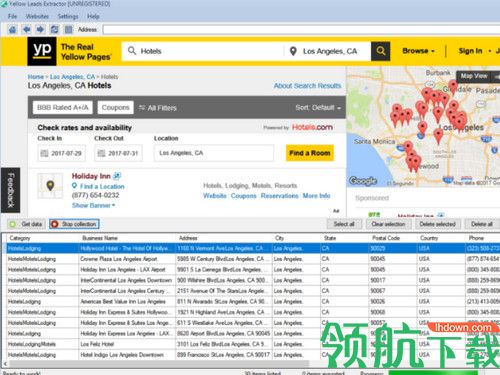Click the results table horizontal scrollbar
The height and width of the screenshot is (375, 500).
159,364
